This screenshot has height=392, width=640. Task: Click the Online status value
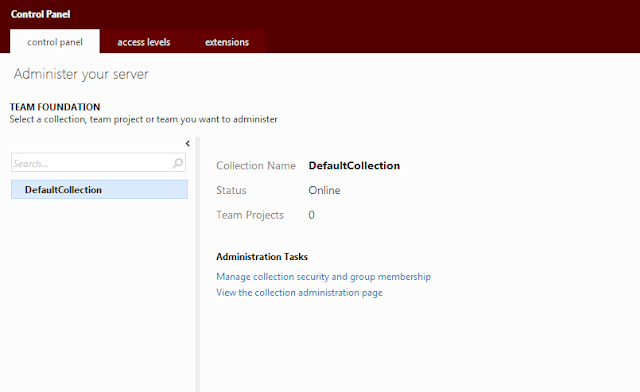(324, 190)
